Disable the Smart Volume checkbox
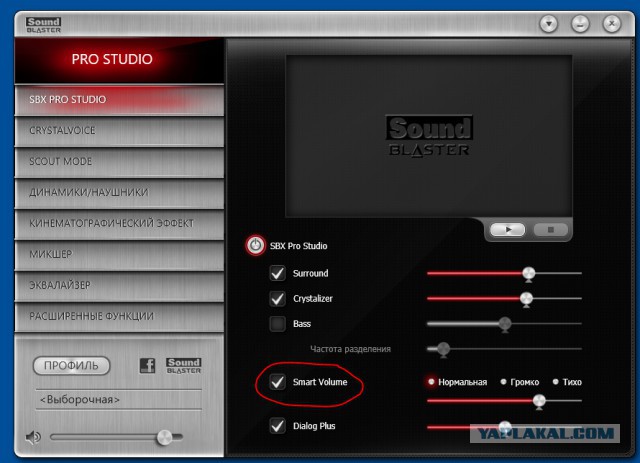640x463 pixels. [x=278, y=382]
